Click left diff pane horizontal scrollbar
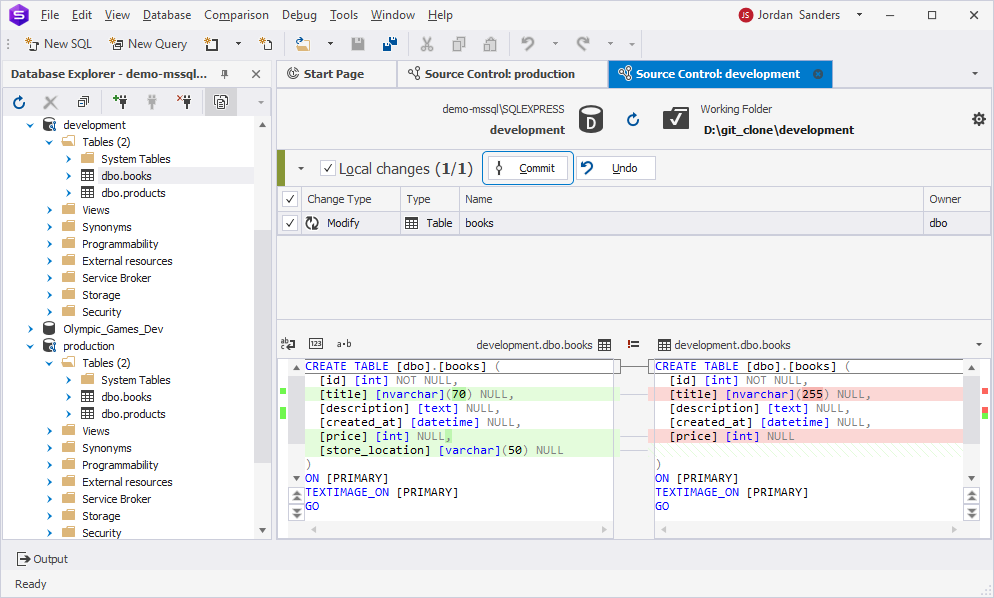The height and width of the screenshot is (598, 994). click(x=458, y=530)
